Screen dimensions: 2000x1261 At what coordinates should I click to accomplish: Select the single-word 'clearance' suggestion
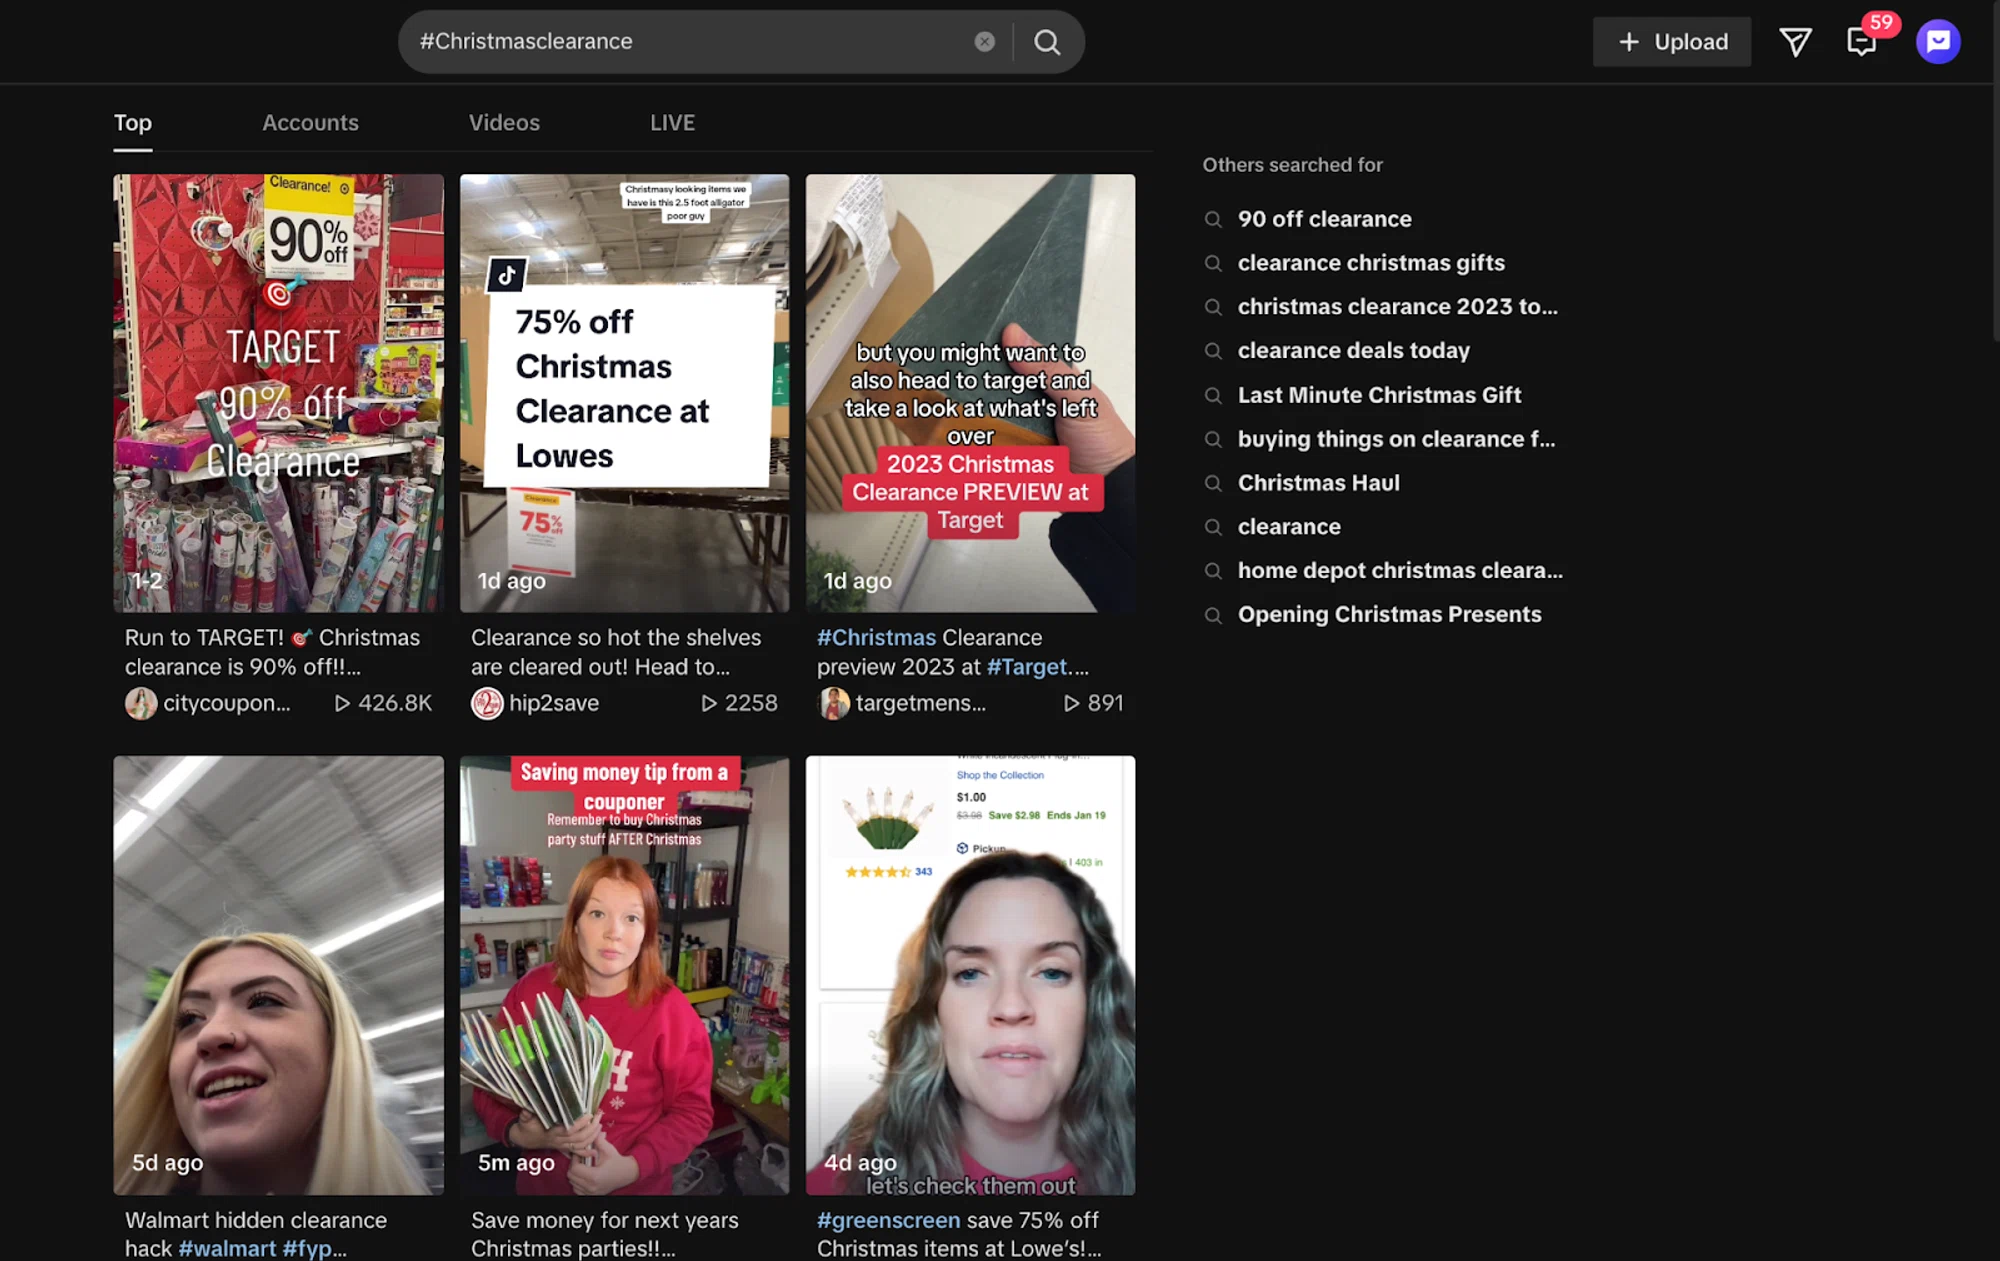coord(1289,527)
